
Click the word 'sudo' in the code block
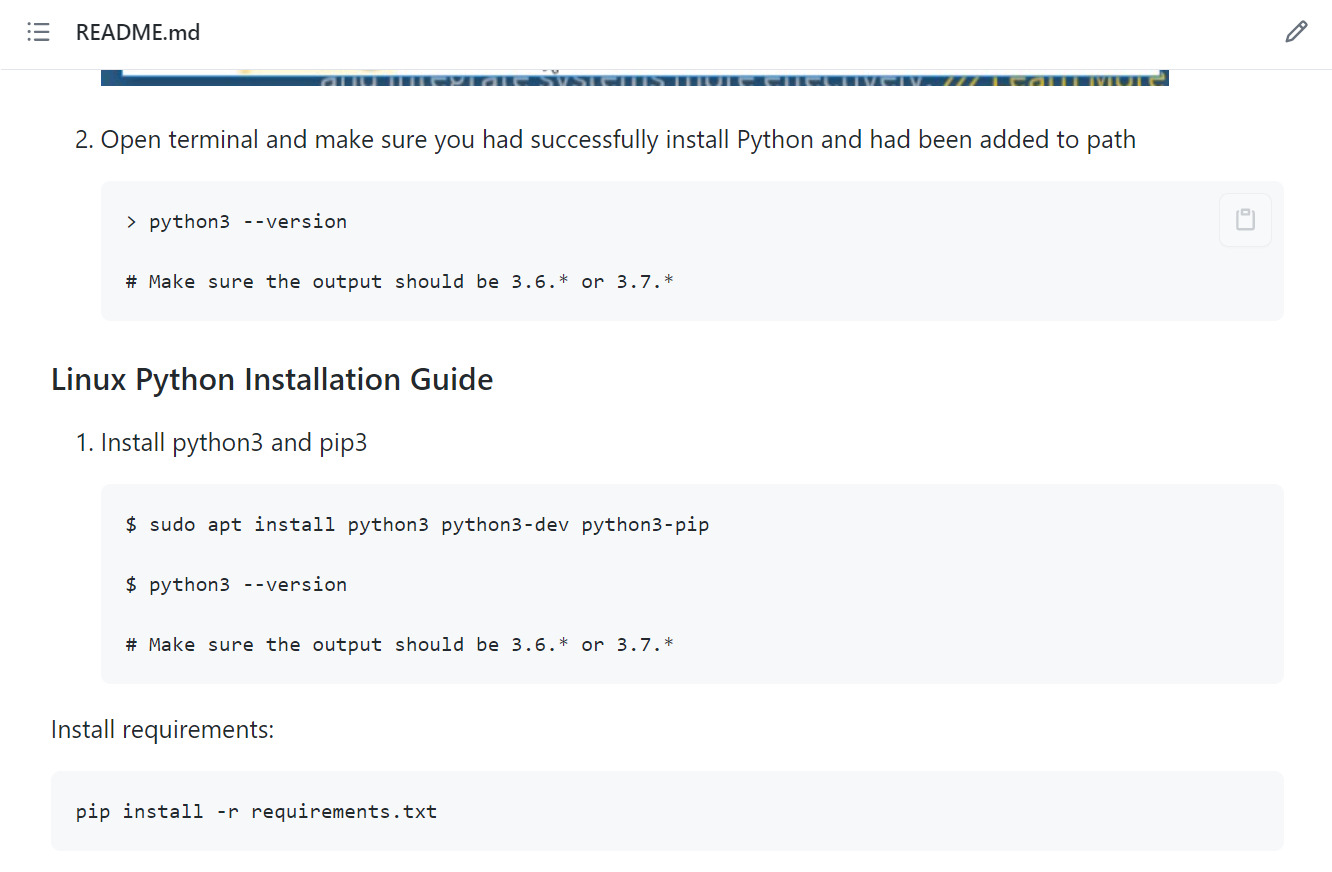point(172,525)
